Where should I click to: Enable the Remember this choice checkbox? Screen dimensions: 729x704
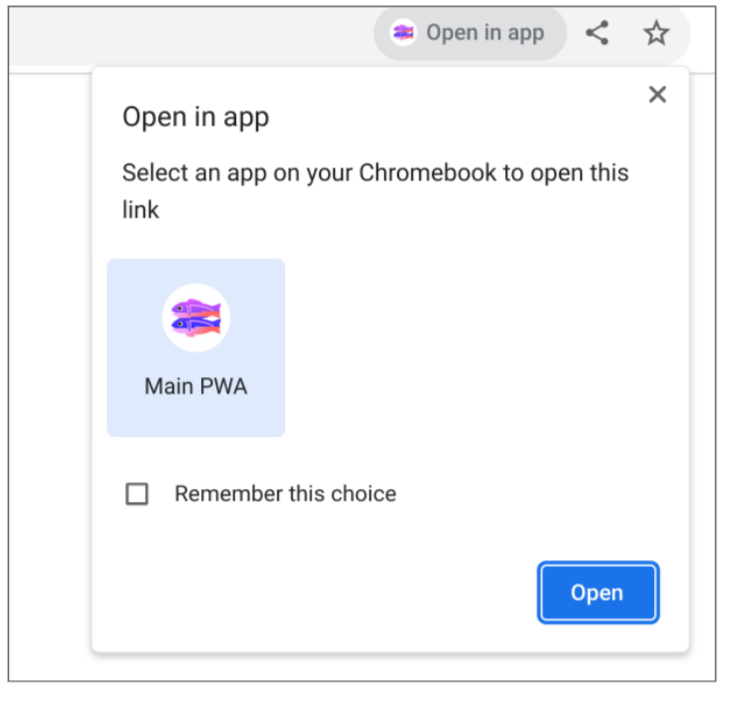[x=137, y=494]
